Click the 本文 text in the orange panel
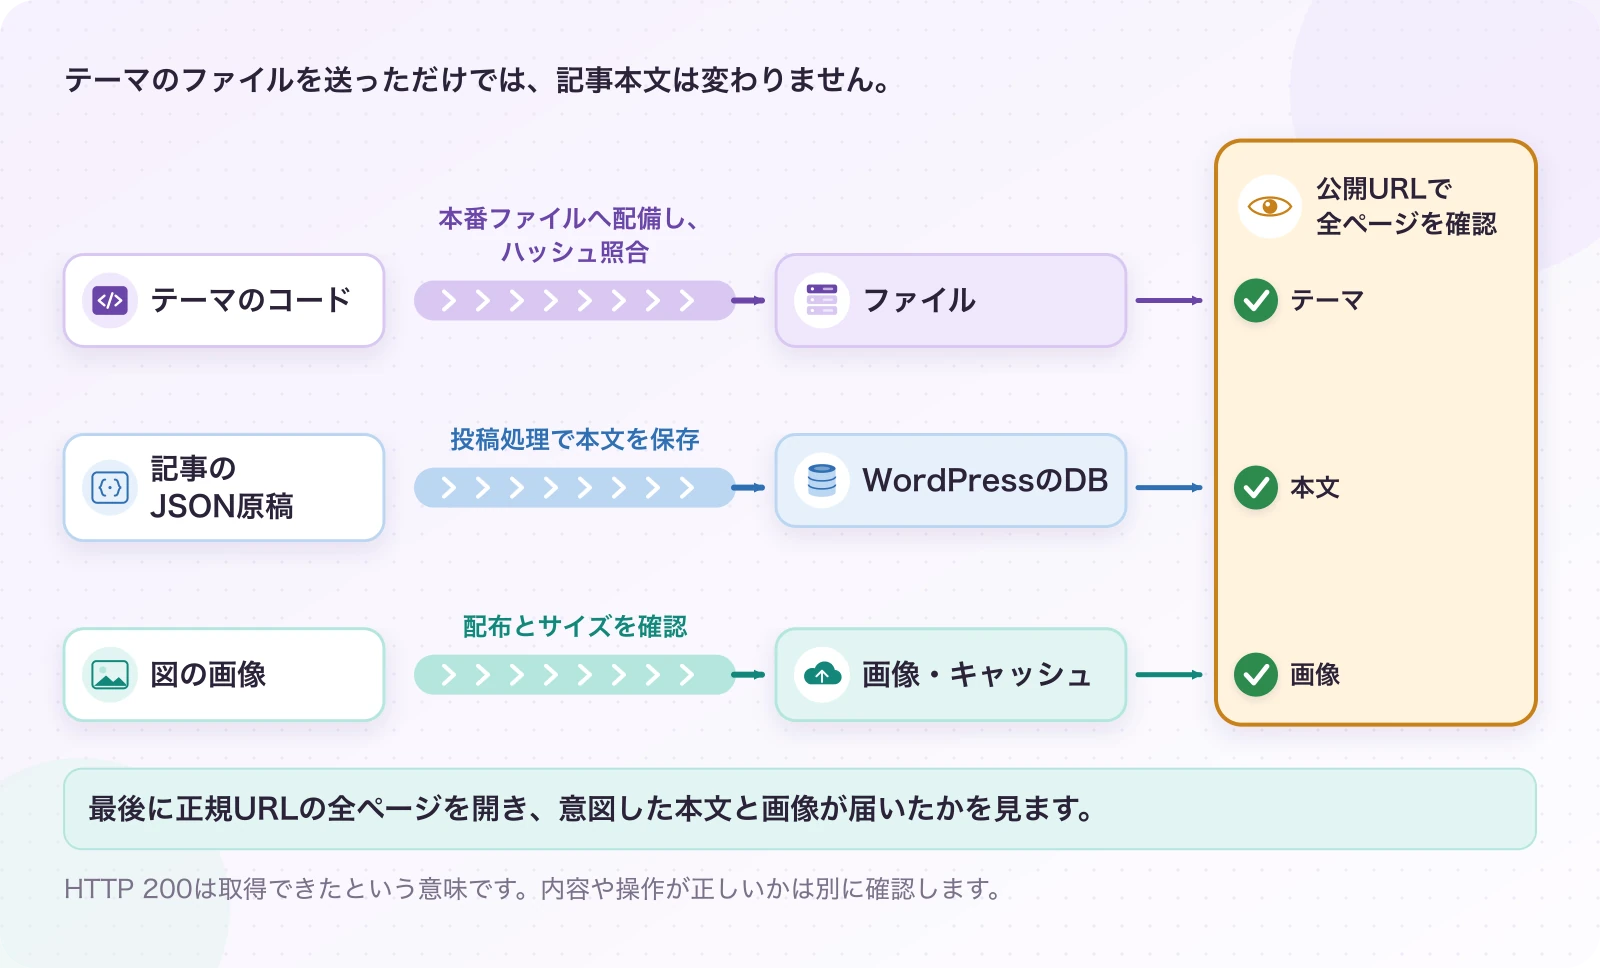The width and height of the screenshot is (1600, 968). (1315, 487)
